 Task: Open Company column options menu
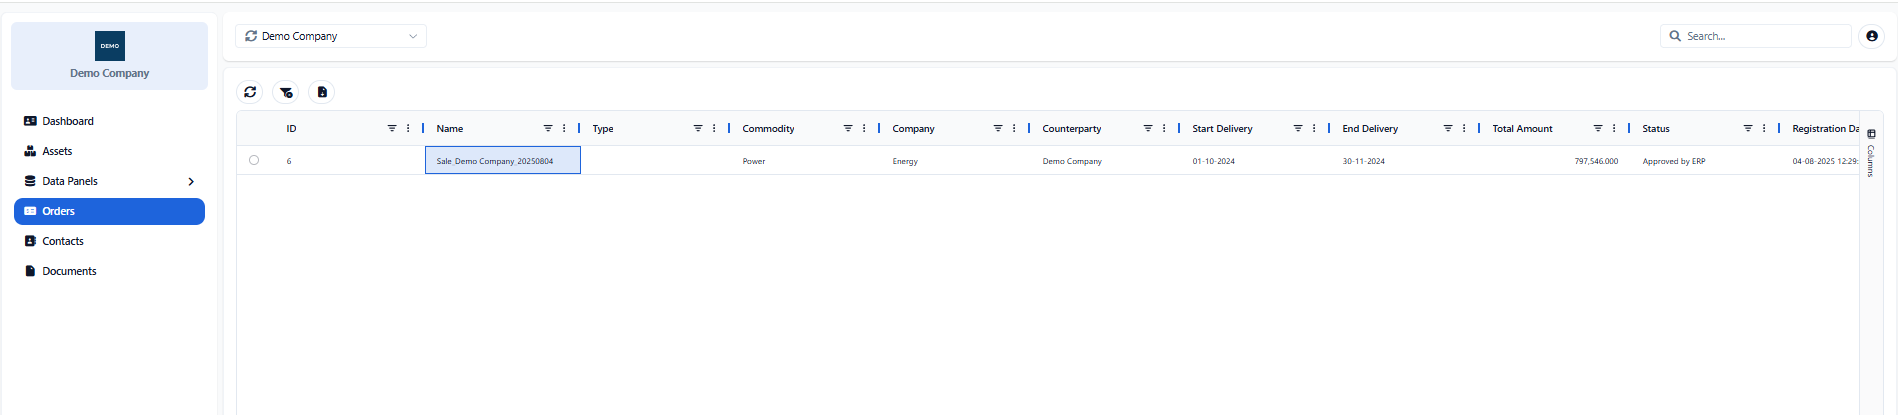coord(1014,128)
